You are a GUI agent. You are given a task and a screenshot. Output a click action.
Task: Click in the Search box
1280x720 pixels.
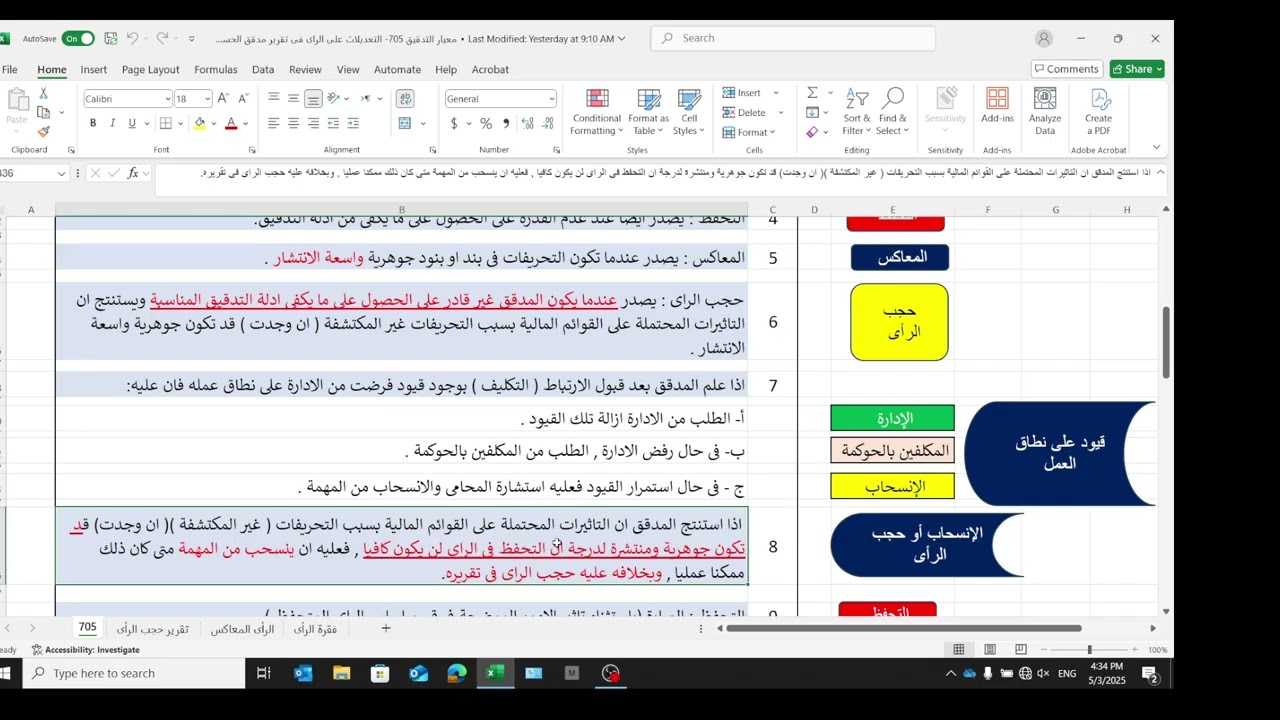793,38
